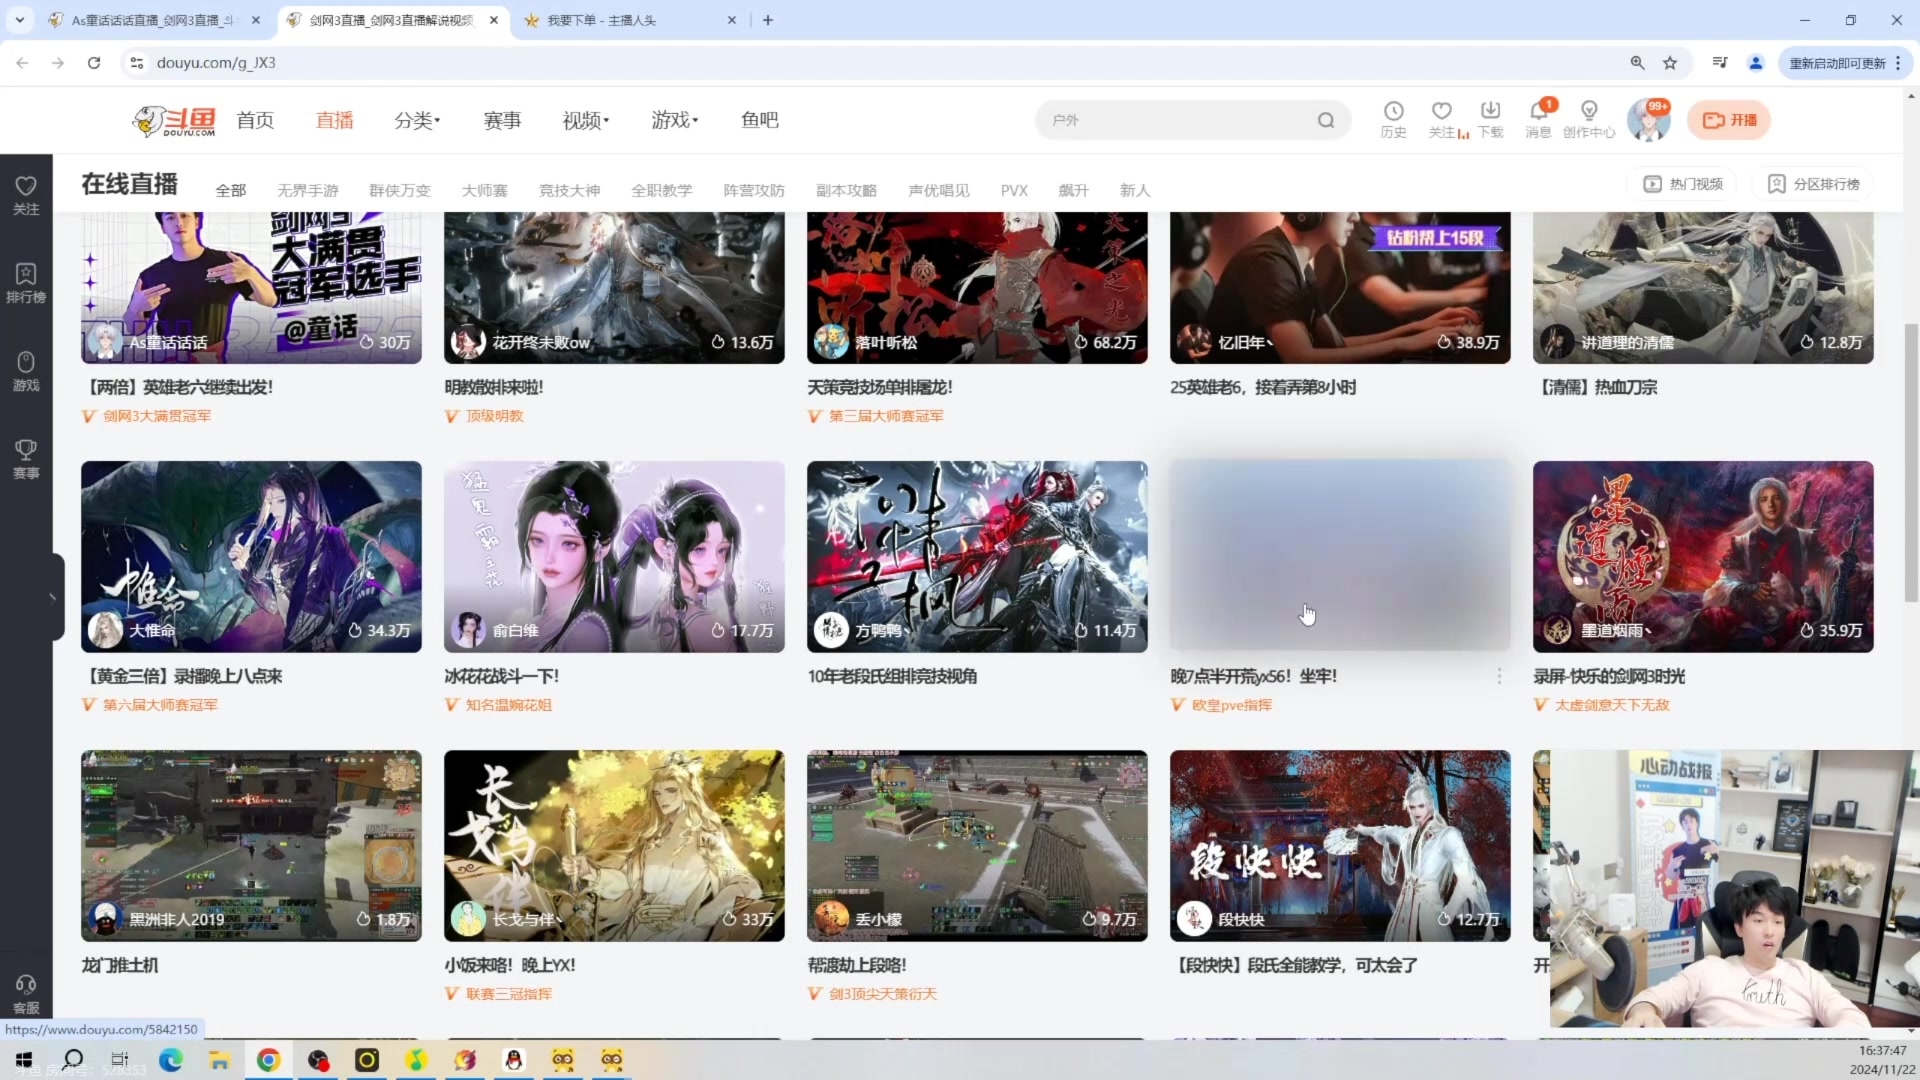This screenshot has width=1920, height=1080.
Task: Reload the page
Action: pos(94,63)
